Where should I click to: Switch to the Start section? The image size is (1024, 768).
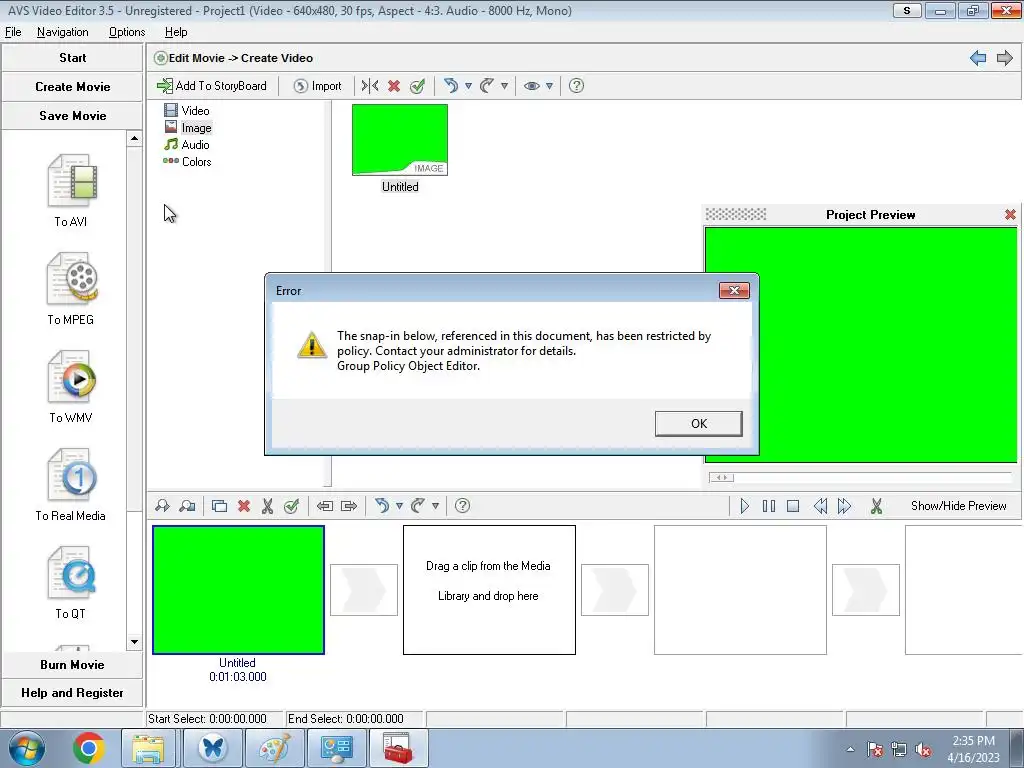[72, 57]
